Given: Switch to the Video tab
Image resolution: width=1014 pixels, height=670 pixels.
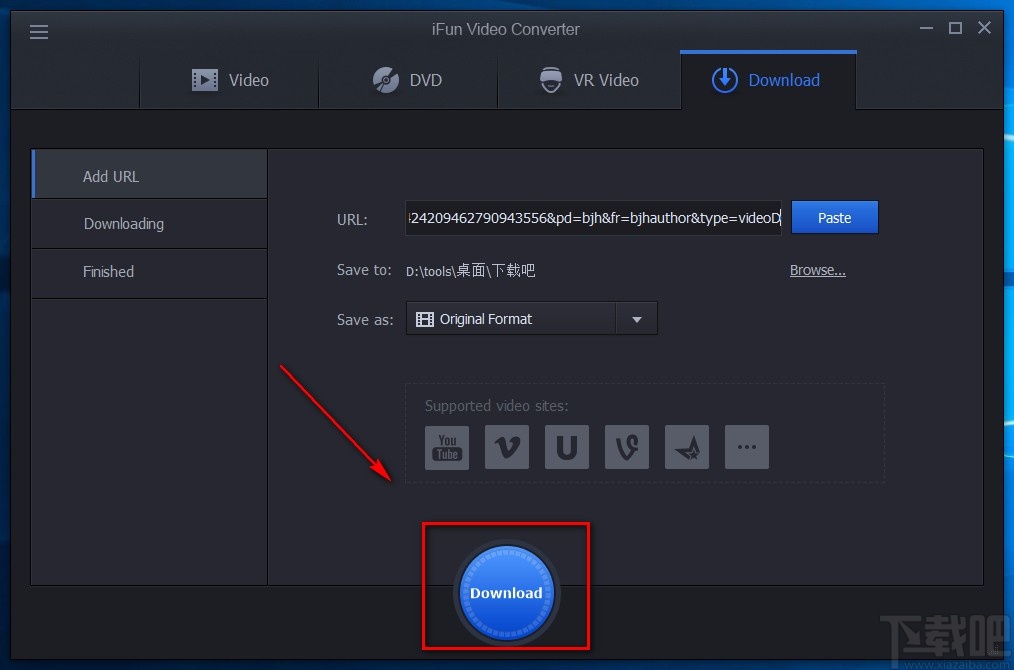Looking at the screenshot, I should (230, 80).
